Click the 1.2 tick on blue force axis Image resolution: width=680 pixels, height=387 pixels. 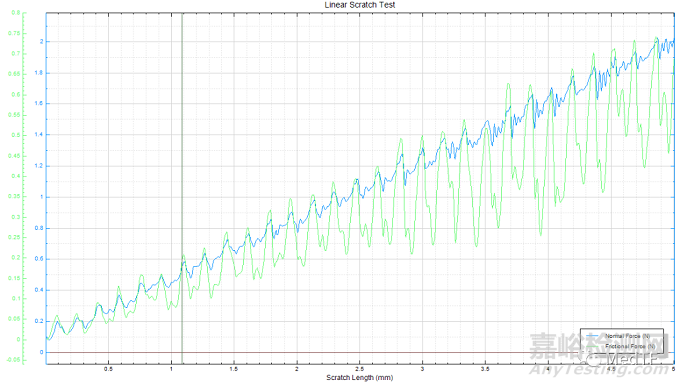[39, 166]
